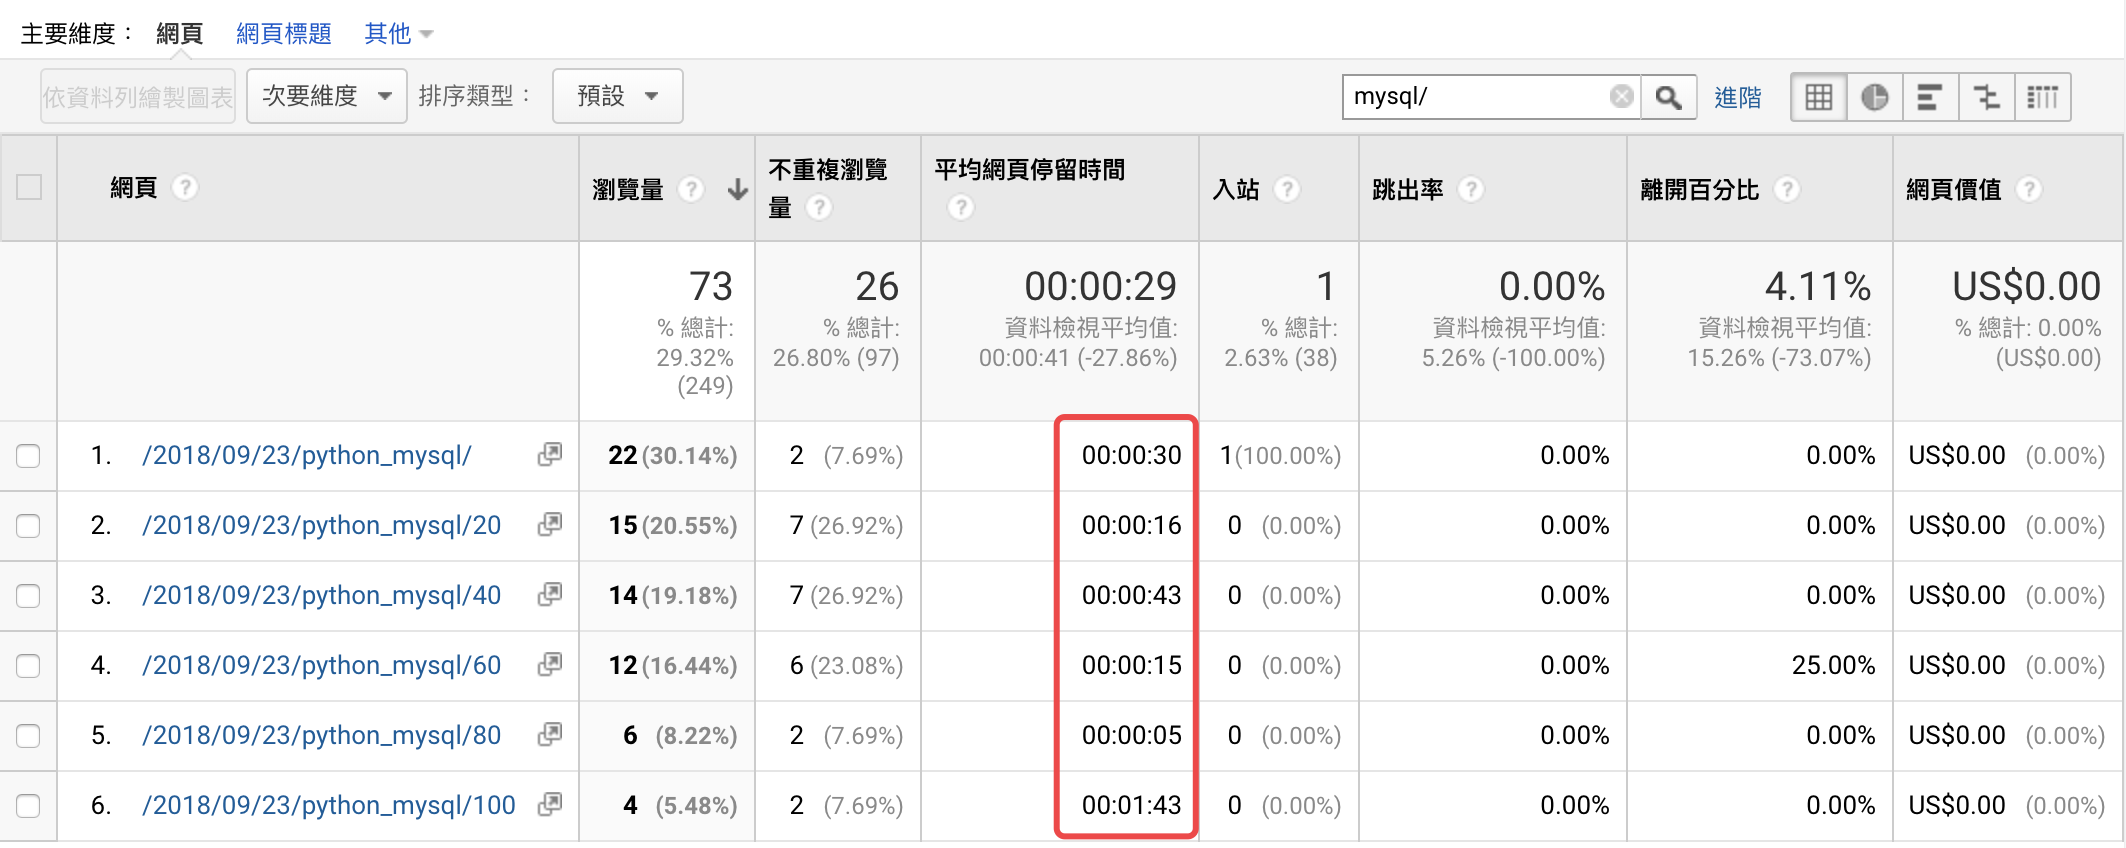This screenshot has width=2126, height=848.
Task: Sort by 不重複瀏覽量 column header
Action: pyautogui.click(x=828, y=188)
